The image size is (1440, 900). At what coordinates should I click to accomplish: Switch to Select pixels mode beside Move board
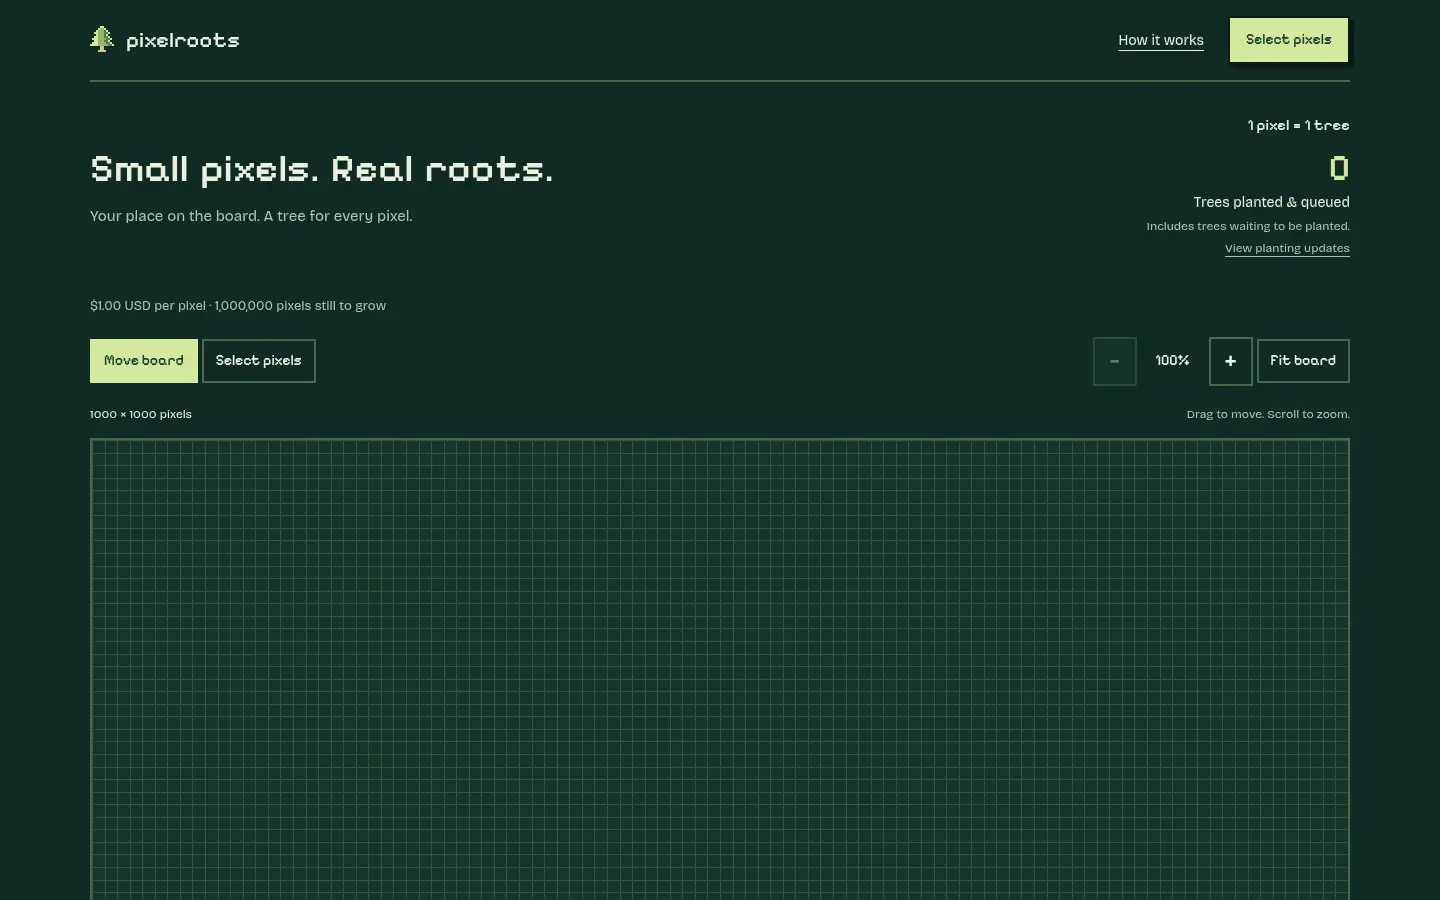point(259,361)
